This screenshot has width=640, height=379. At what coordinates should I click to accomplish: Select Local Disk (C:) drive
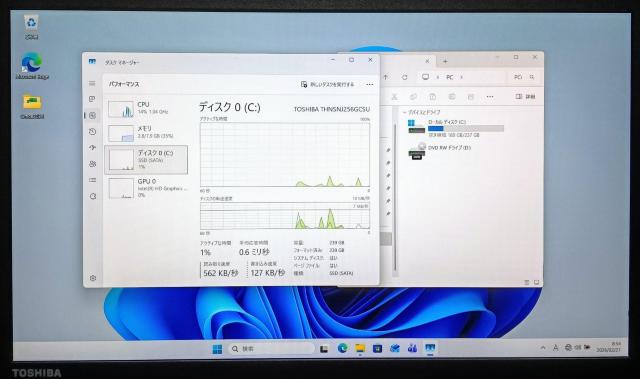(456, 128)
